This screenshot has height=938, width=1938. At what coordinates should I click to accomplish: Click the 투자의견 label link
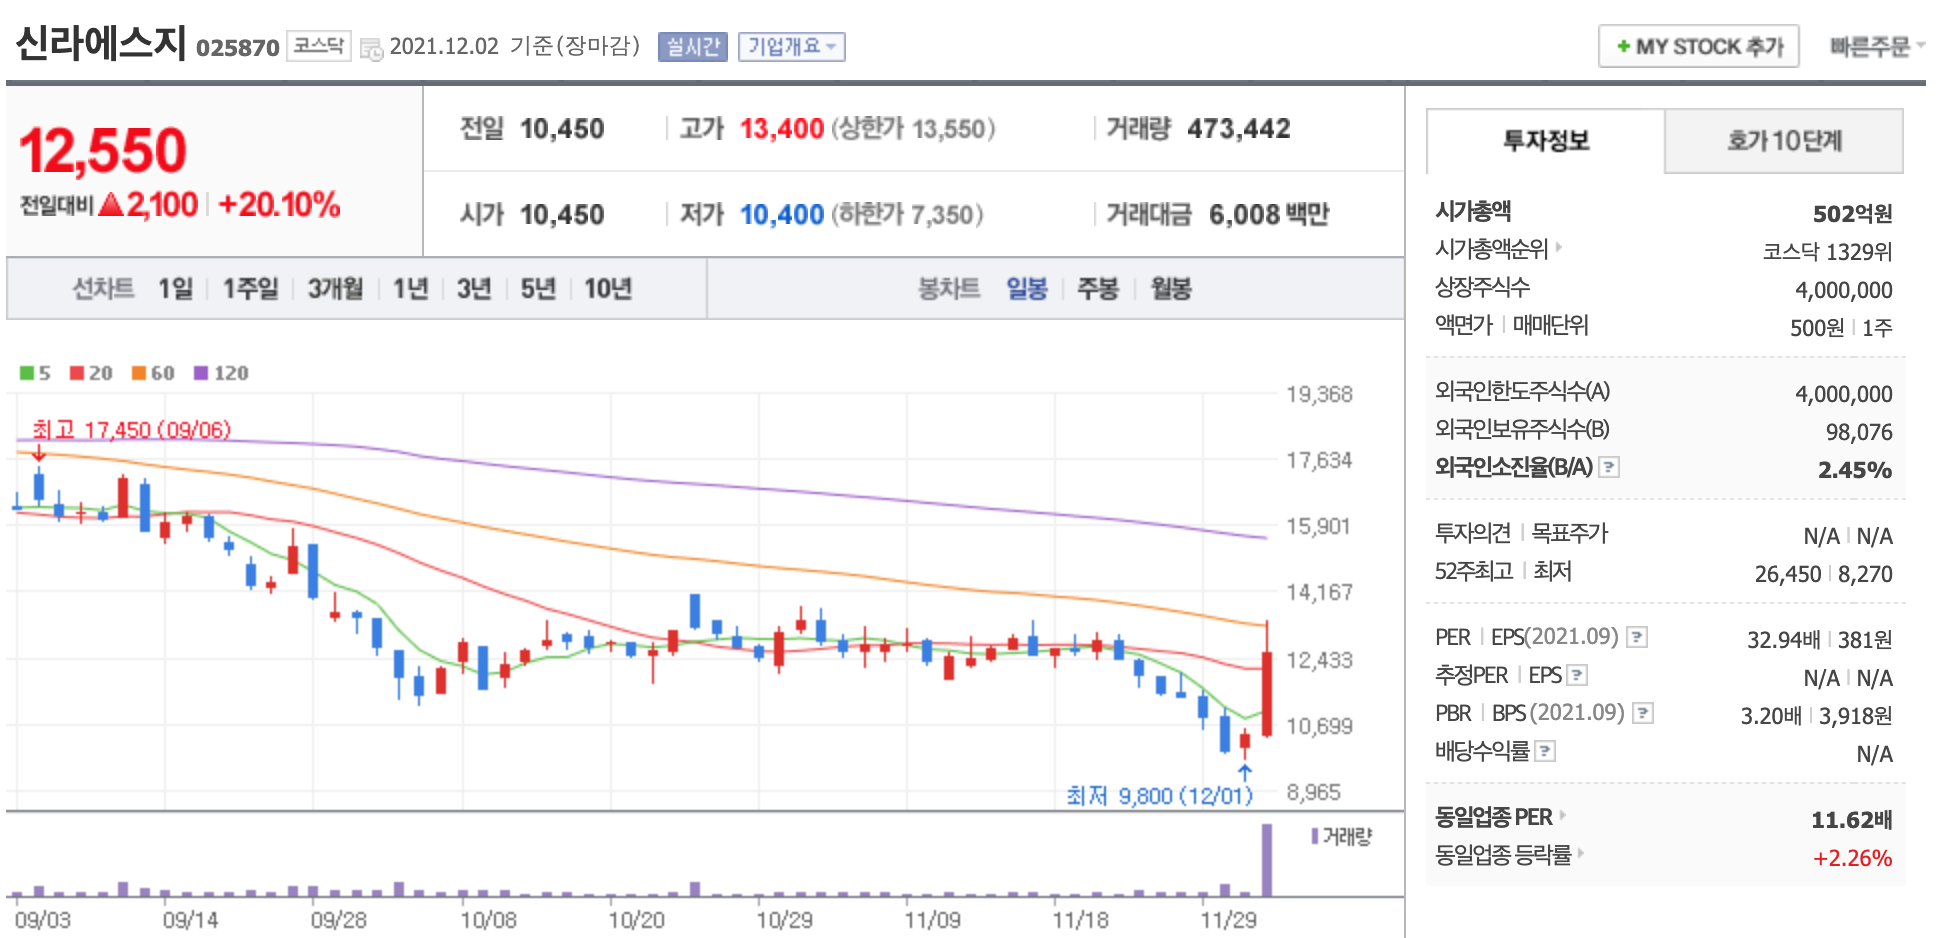tap(1472, 533)
